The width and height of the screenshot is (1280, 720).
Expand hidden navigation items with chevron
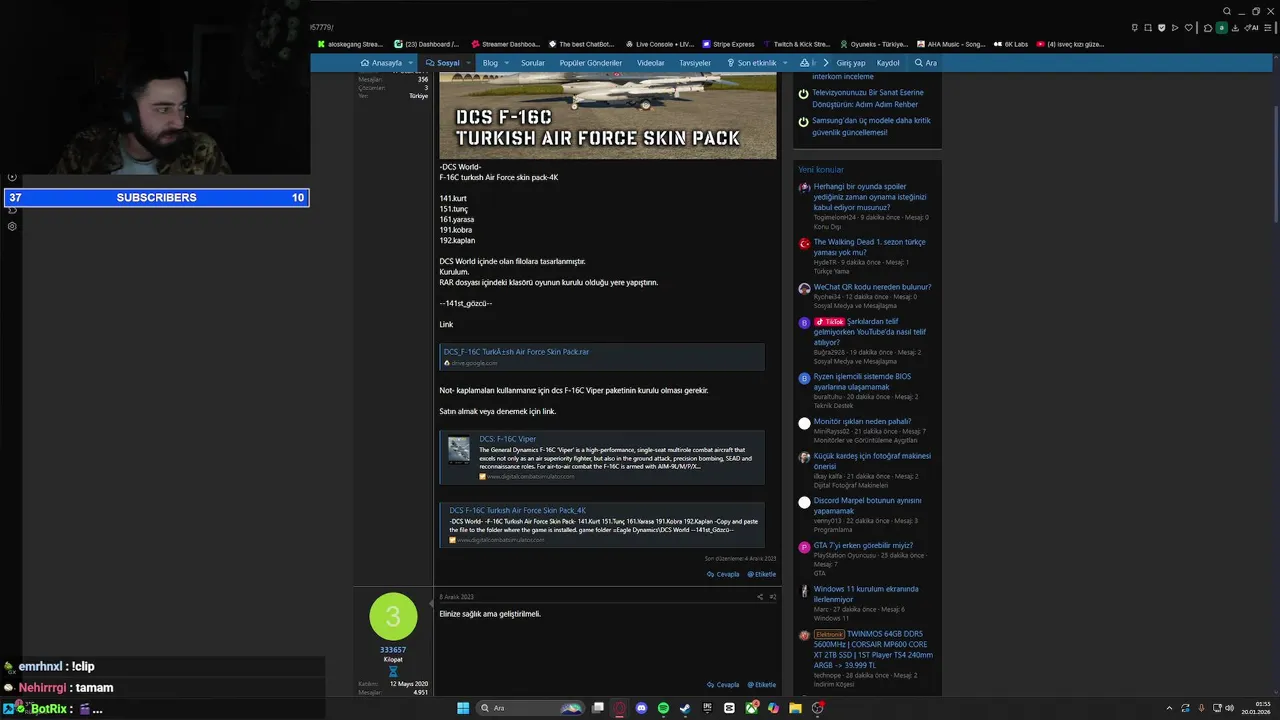[x=826, y=62]
